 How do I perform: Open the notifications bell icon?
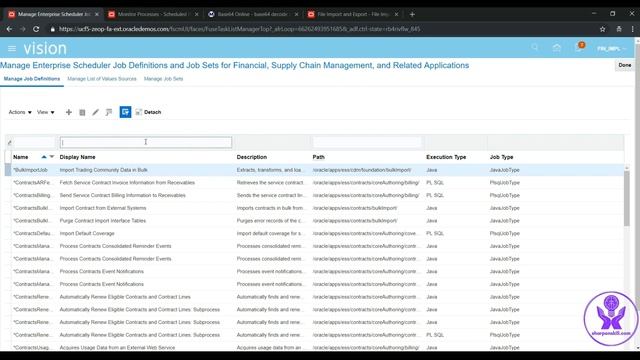[x=579, y=47]
